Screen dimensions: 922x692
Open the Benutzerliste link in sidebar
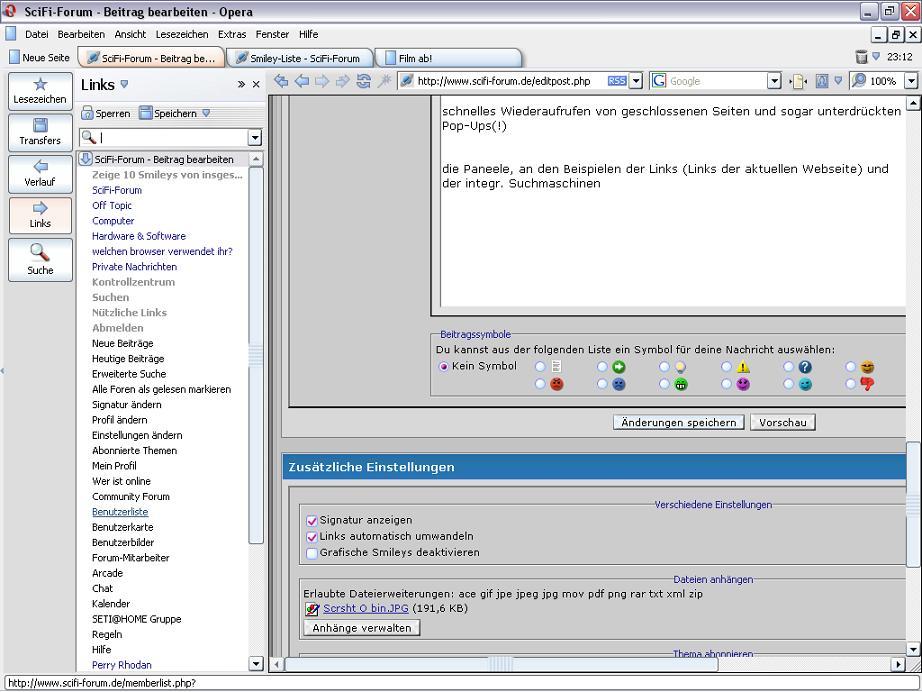click(x=120, y=512)
